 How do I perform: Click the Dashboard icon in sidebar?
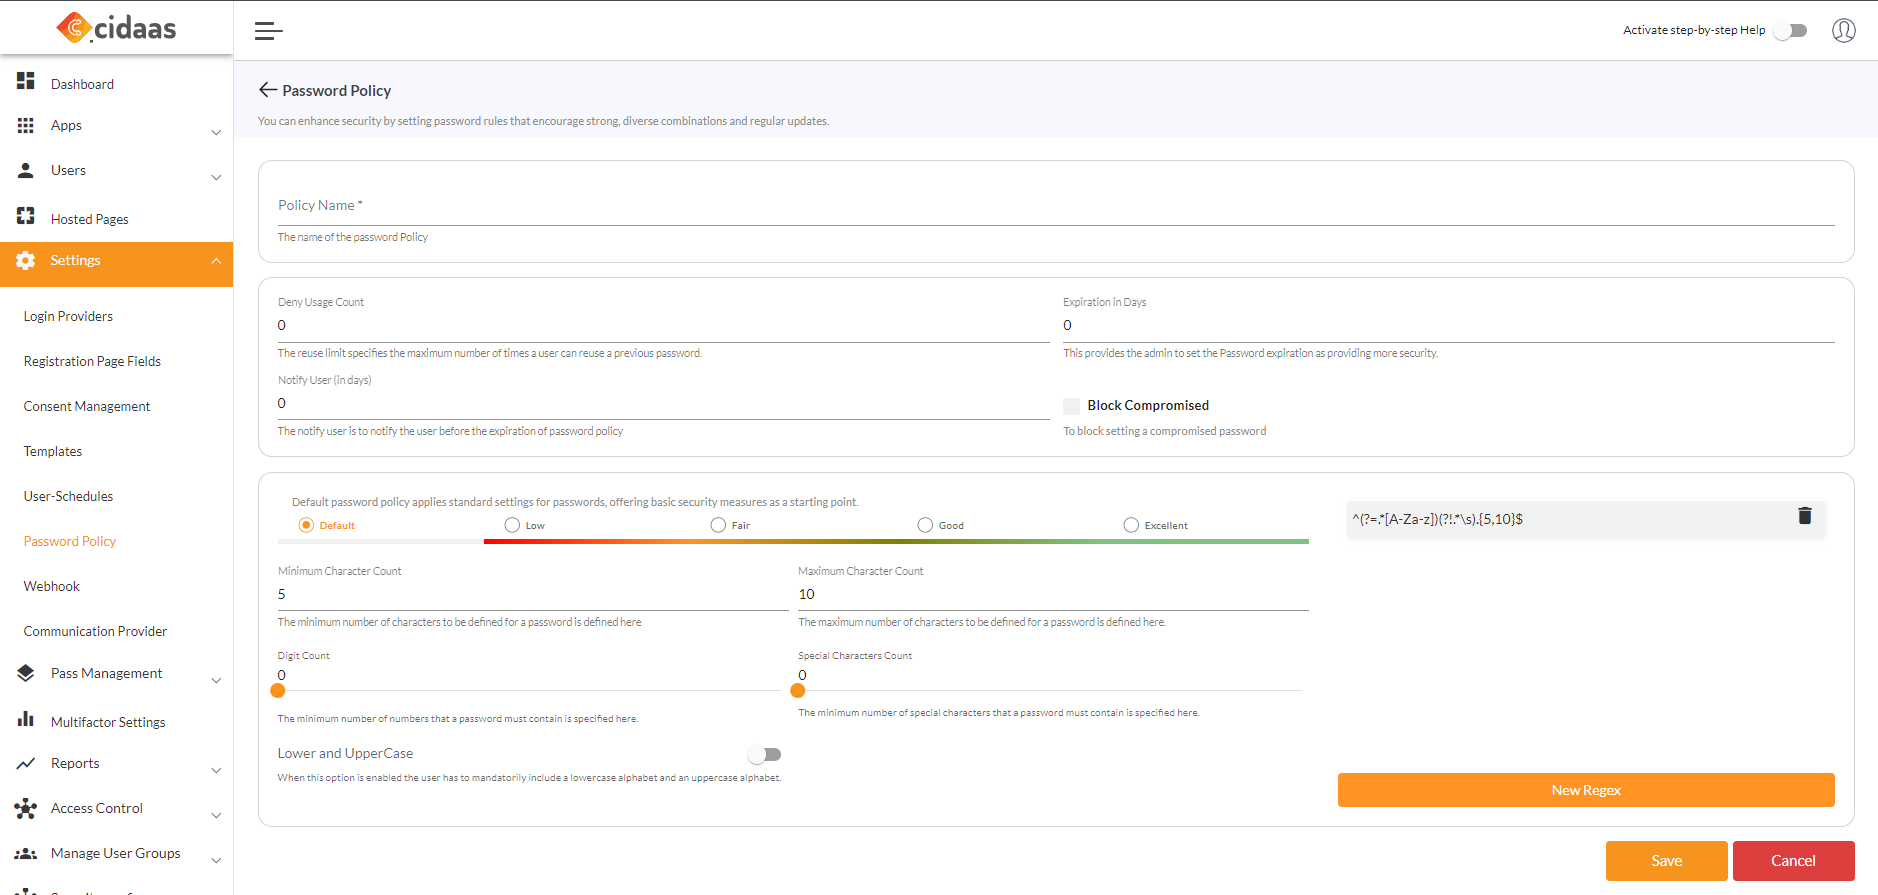(x=26, y=81)
